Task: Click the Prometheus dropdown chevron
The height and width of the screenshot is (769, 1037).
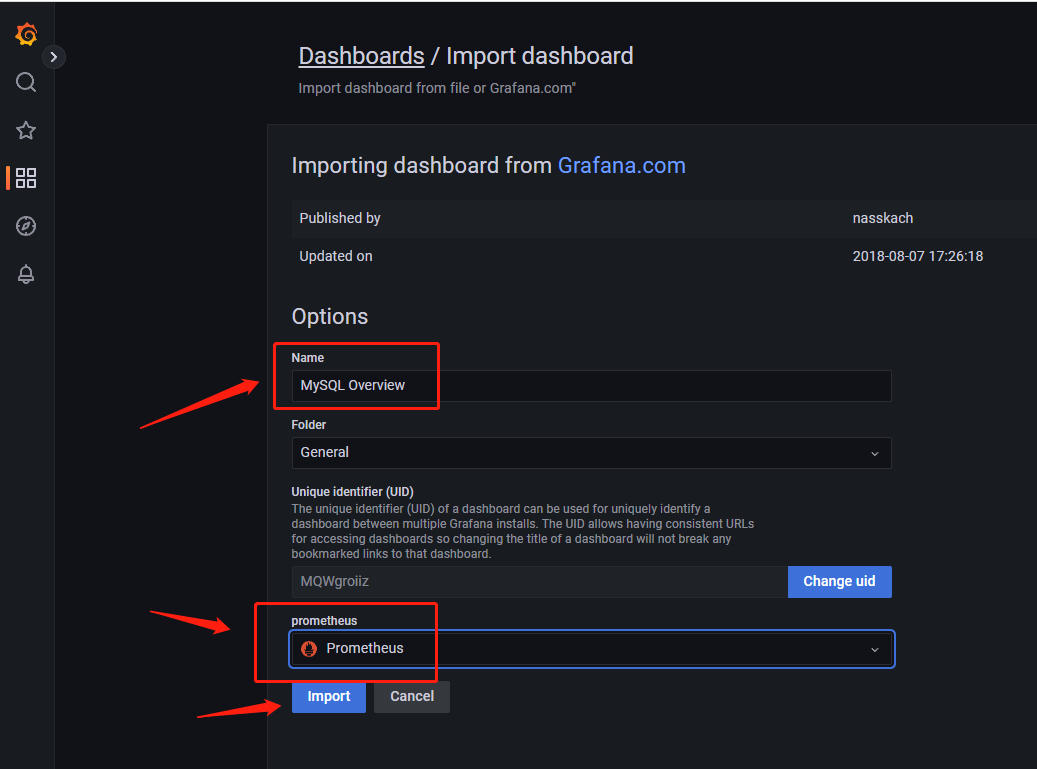Action: [874, 649]
